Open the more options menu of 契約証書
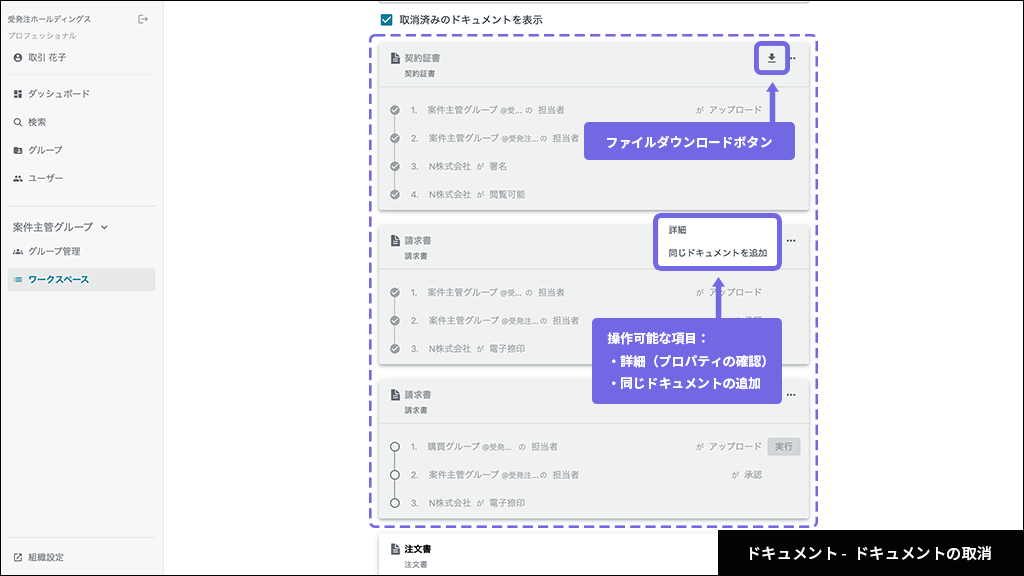 [x=793, y=58]
